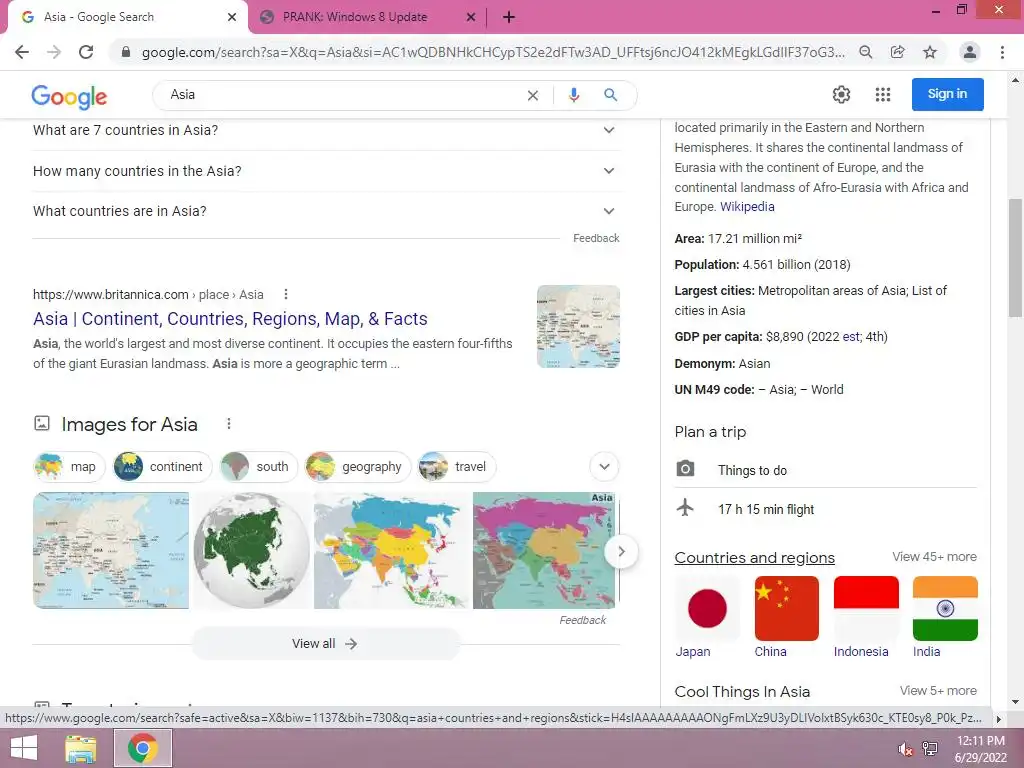Open the Chrome profile avatar icon

[970, 52]
